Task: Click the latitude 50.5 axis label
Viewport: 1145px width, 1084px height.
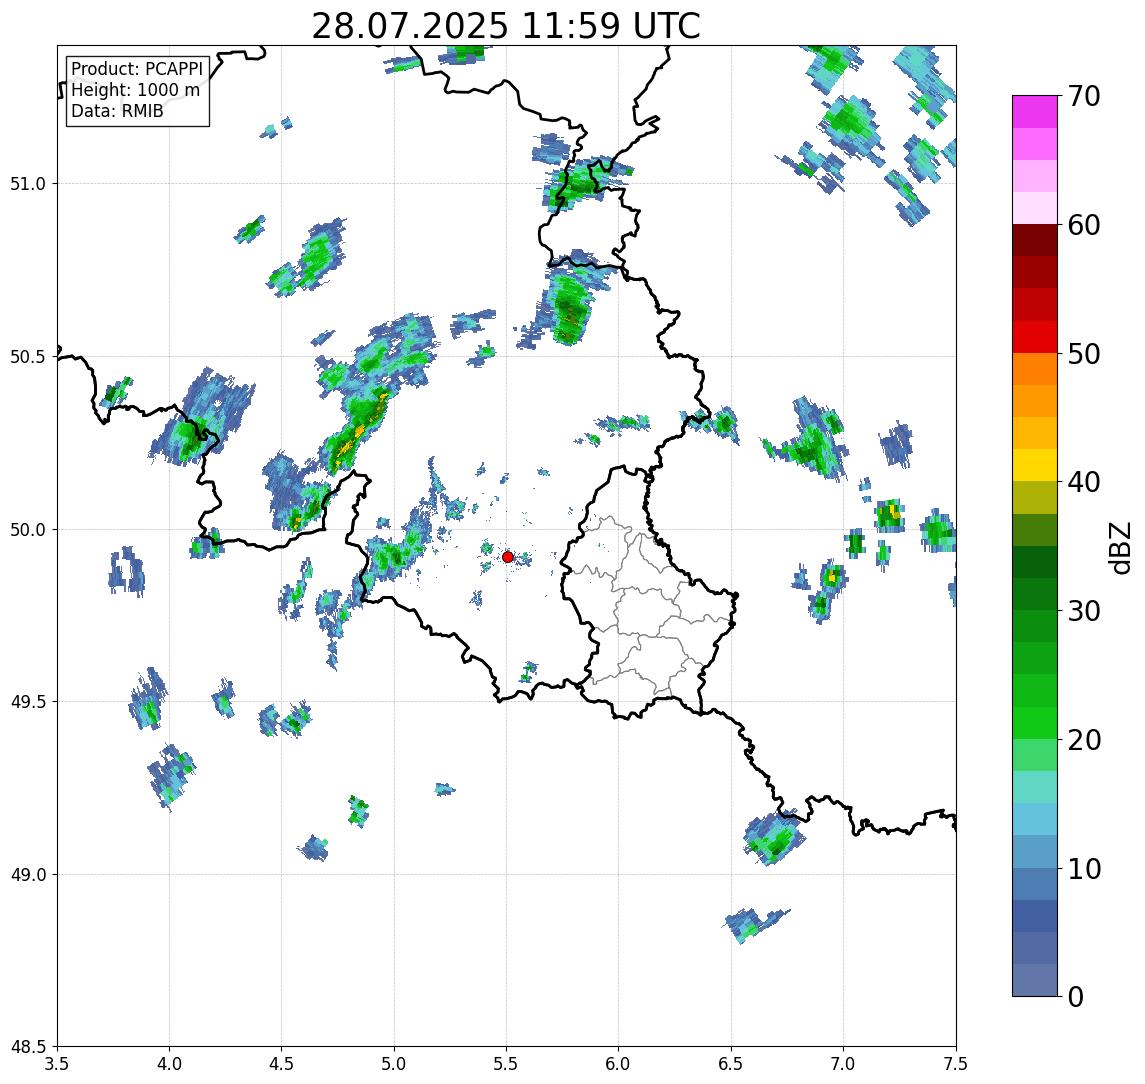Action: pyautogui.click(x=28, y=356)
